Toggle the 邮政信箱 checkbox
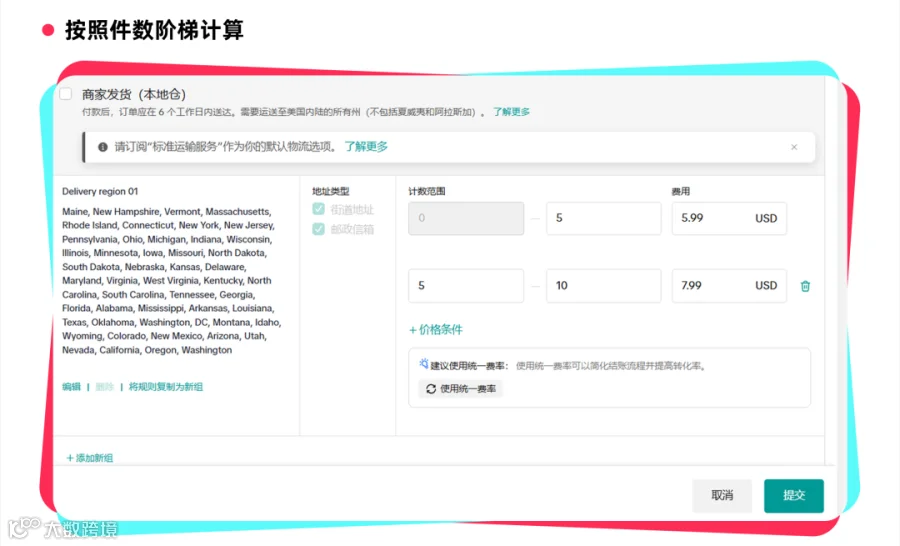900x546 pixels. (x=319, y=229)
